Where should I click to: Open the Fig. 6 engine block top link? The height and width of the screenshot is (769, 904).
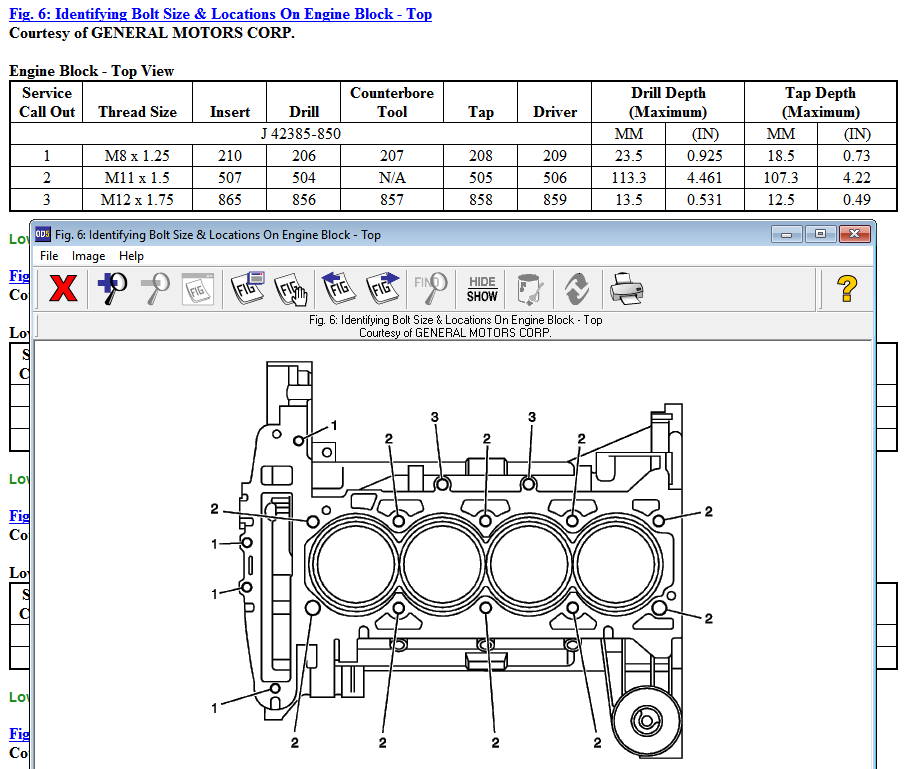[220, 14]
